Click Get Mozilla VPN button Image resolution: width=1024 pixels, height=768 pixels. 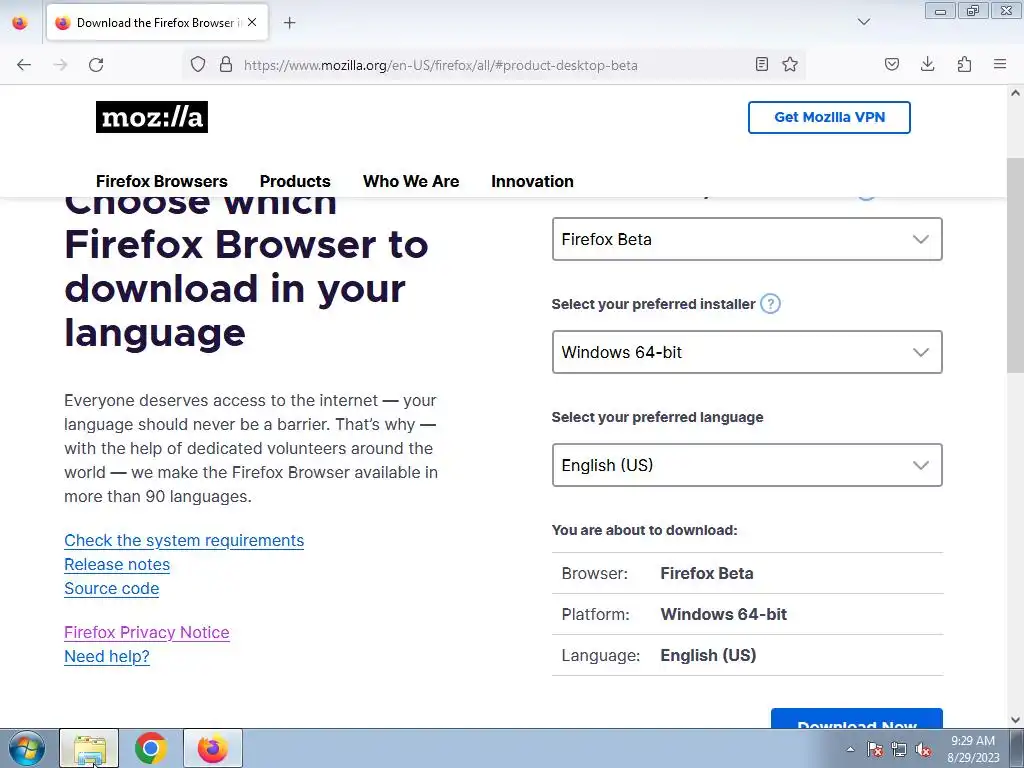pos(829,118)
